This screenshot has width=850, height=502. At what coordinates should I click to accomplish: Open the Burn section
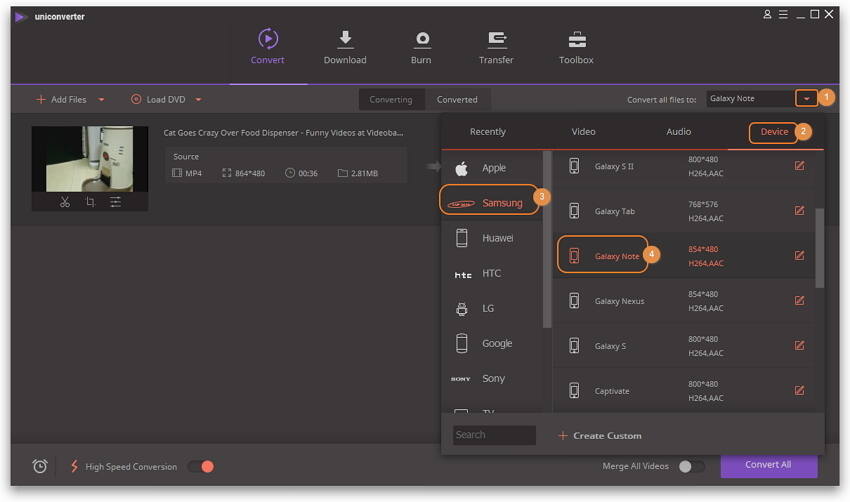421,47
